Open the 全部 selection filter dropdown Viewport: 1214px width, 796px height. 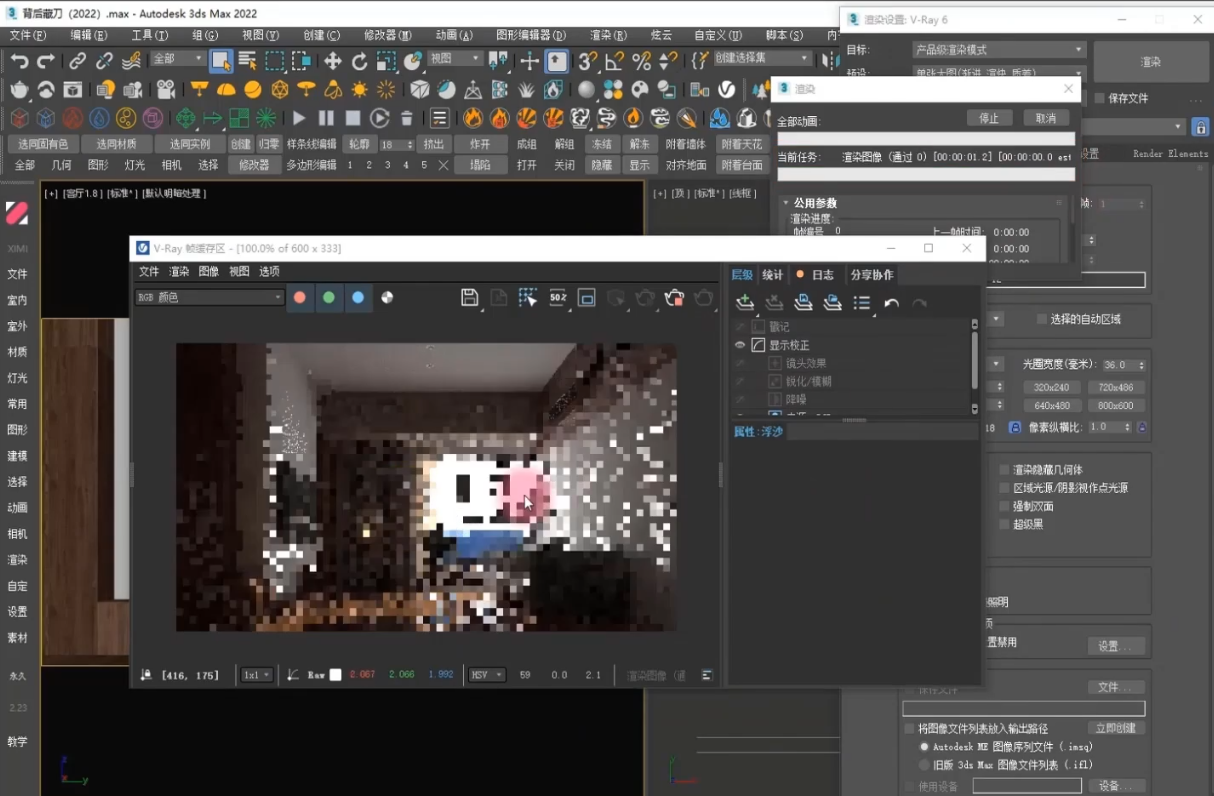coord(178,60)
